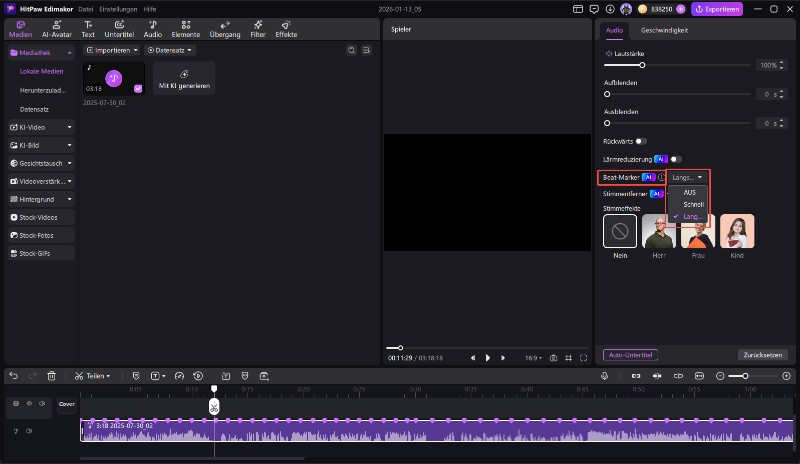
Task: Toggle the Rückwärts switch
Action: 640,141
